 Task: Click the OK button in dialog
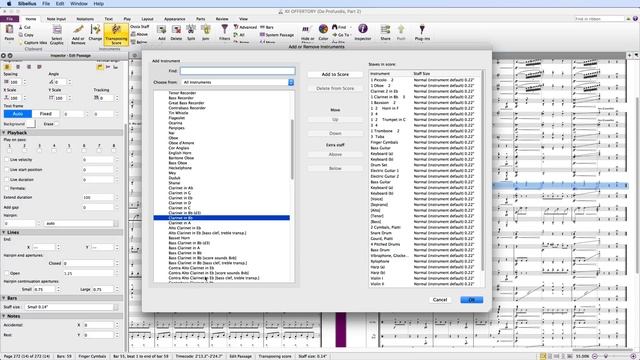471,300
